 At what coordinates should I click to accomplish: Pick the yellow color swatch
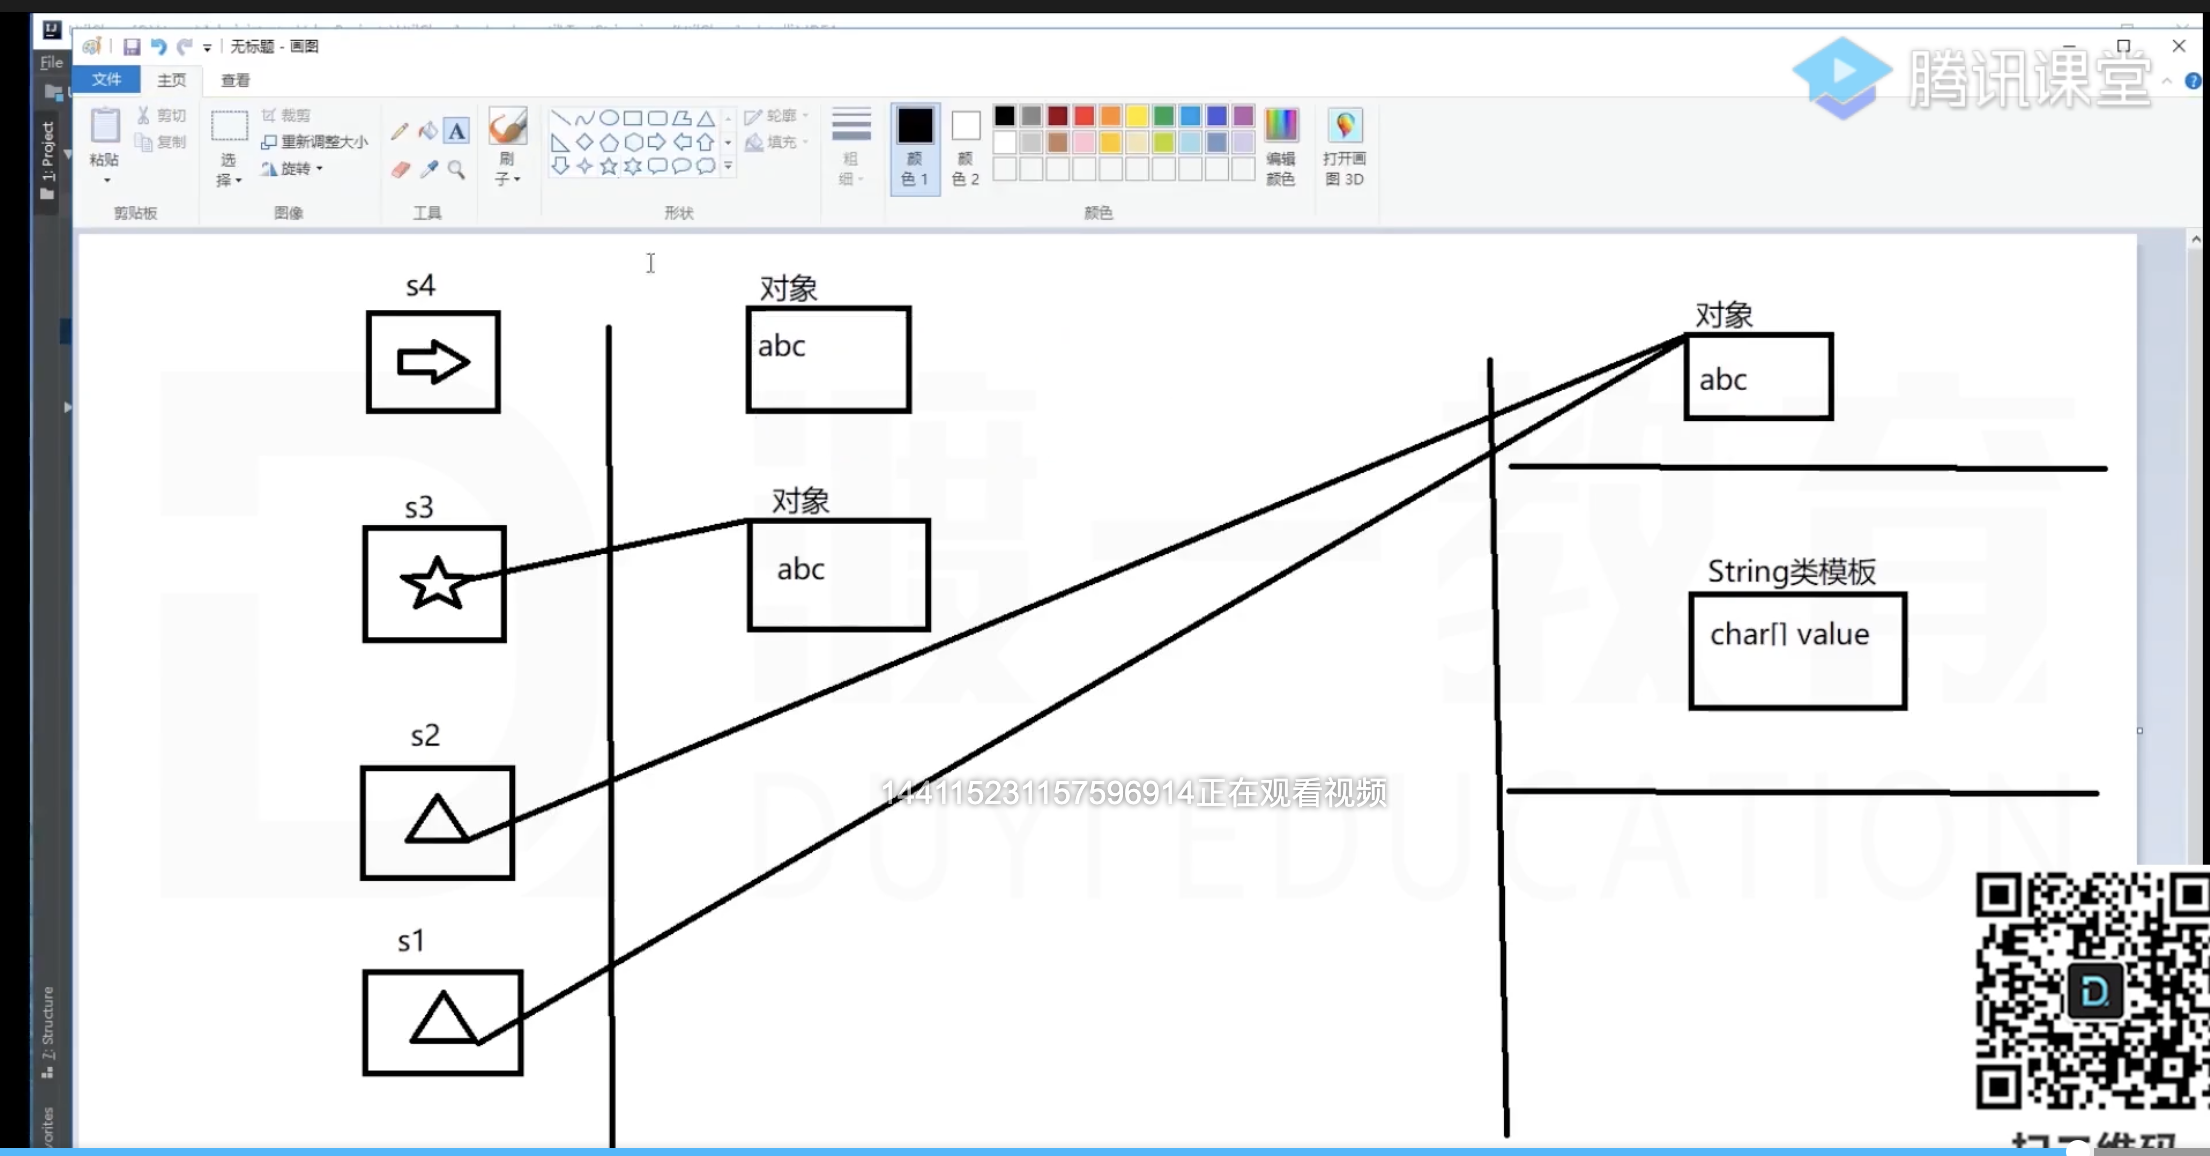[x=1137, y=117]
